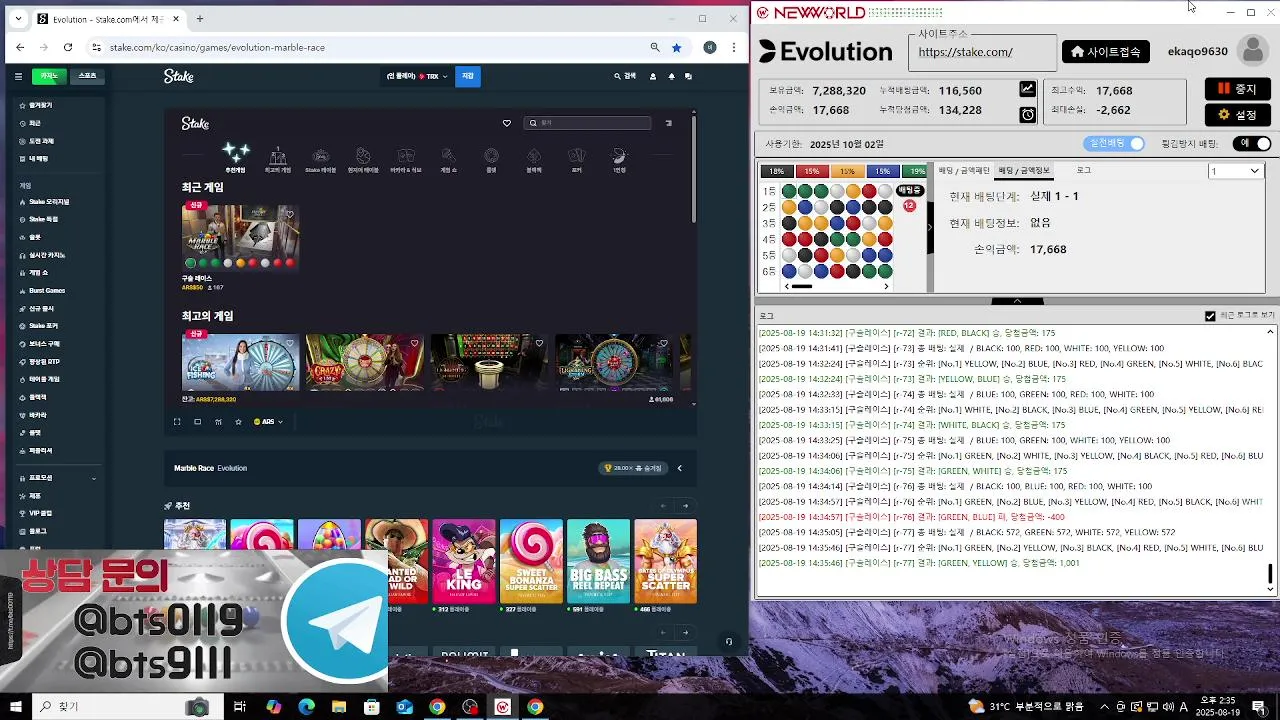Click Chrome address bar URL
Screen dimensions: 1280x720
point(217,47)
